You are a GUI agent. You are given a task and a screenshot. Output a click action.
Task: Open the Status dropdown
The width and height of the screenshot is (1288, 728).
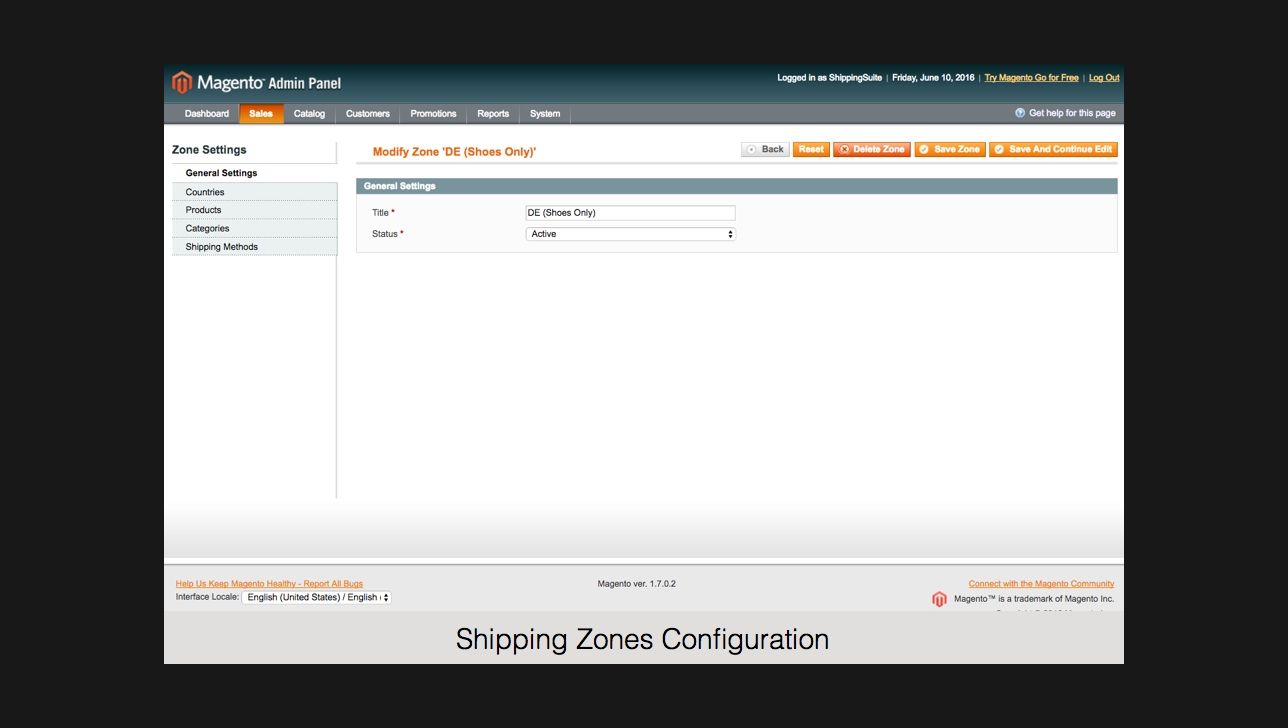pos(630,234)
